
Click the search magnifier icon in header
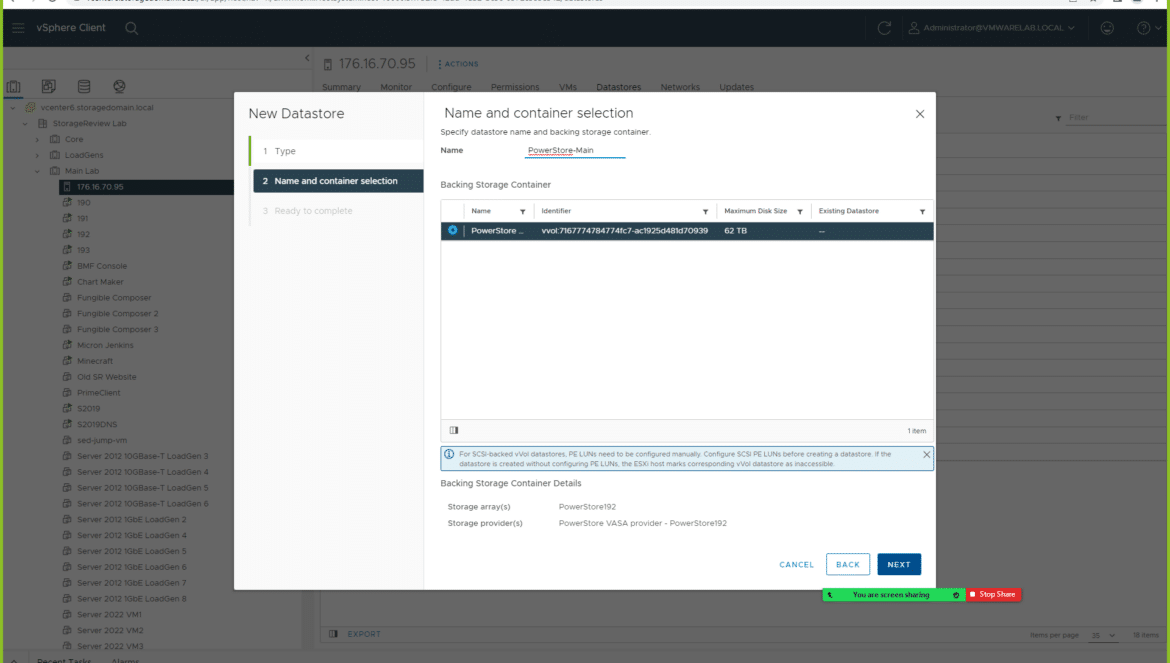point(131,28)
